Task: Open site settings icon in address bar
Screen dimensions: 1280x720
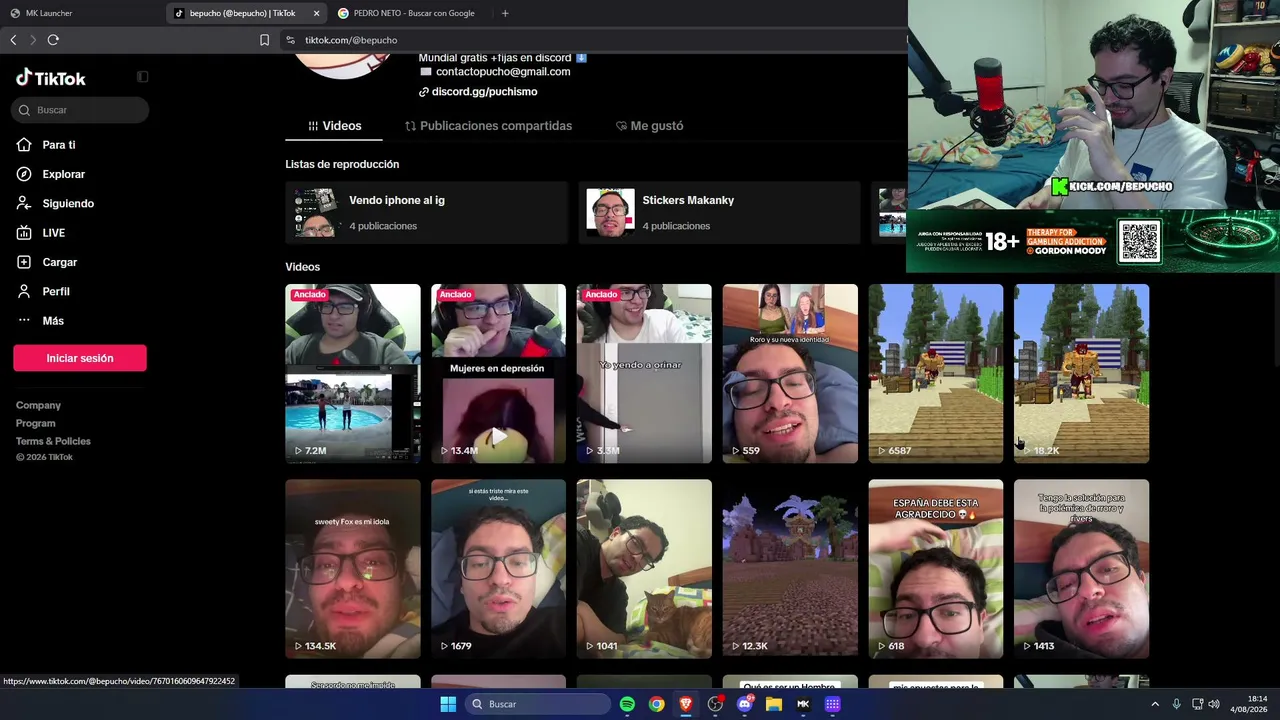Action: click(290, 40)
